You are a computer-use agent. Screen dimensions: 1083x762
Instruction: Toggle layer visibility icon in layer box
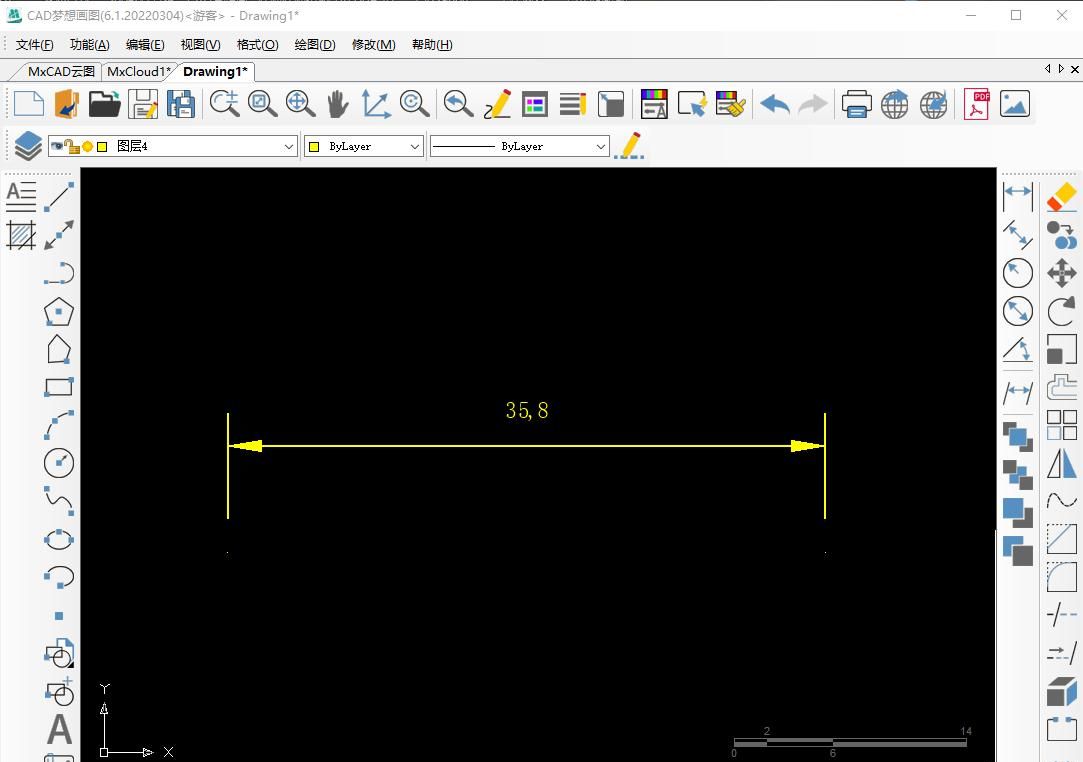[x=57, y=146]
